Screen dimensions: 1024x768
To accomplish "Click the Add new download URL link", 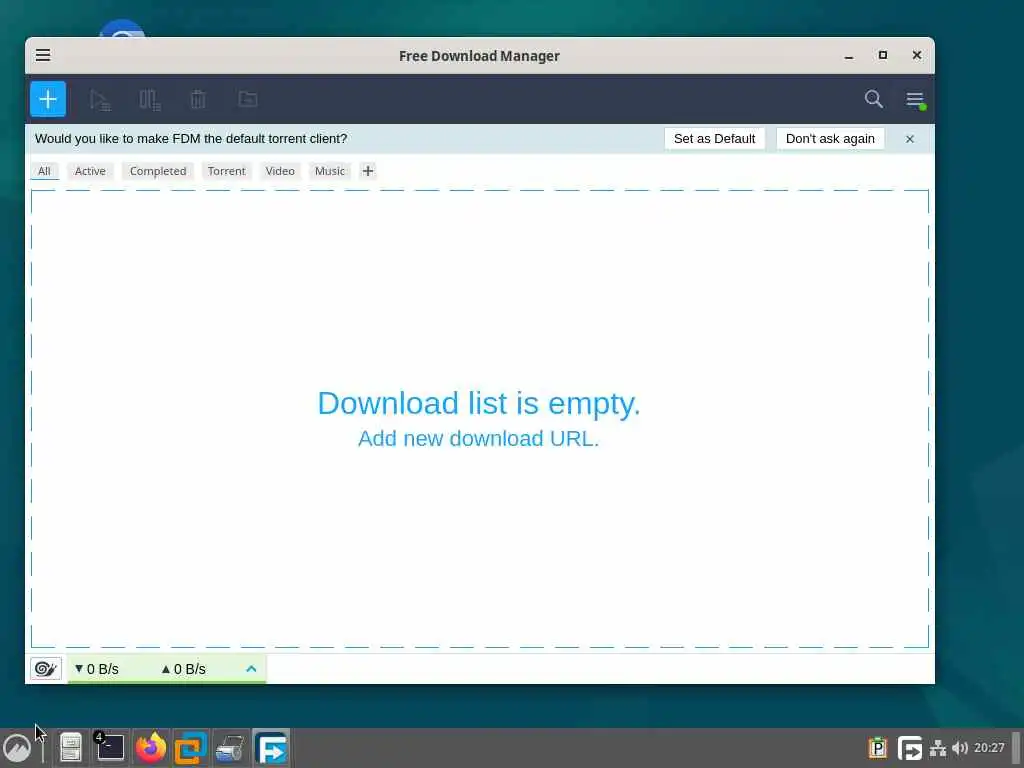I will click(479, 438).
